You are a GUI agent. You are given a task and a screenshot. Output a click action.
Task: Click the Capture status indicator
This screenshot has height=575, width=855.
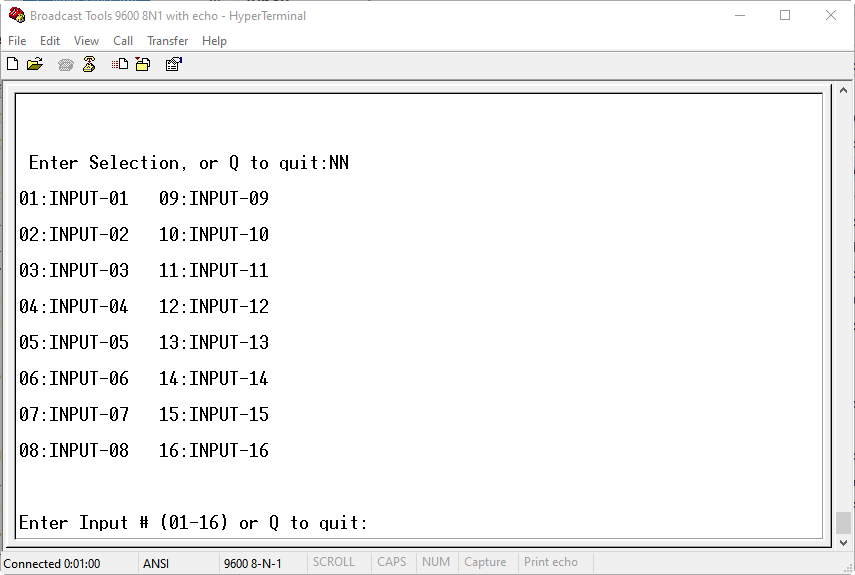[485, 562]
